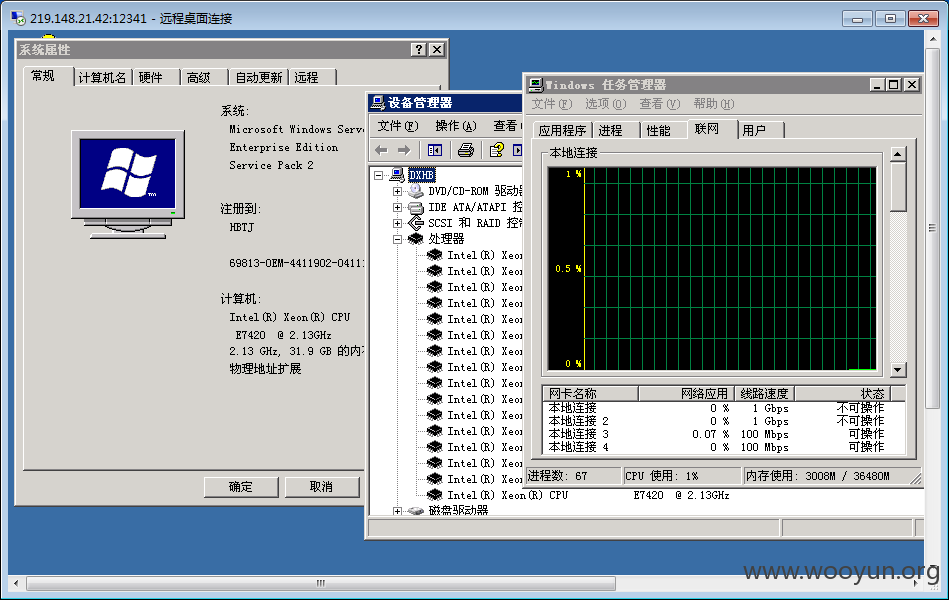Click the Task Manager title bar icon
Image resolution: width=949 pixels, height=600 pixels.
coord(536,85)
